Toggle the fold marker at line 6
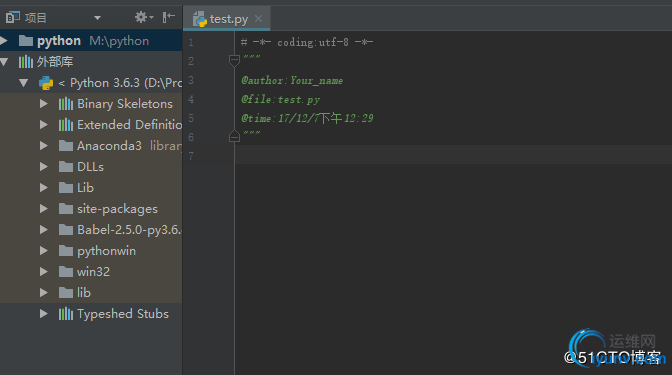This screenshot has width=672, height=375. [x=234, y=136]
